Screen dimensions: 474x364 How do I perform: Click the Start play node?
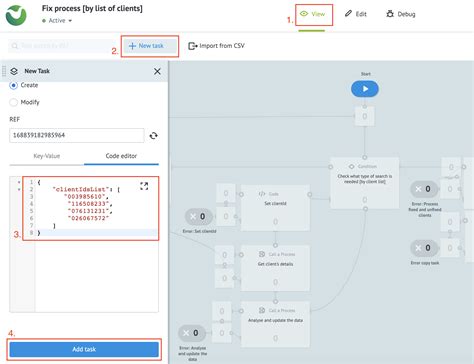point(365,89)
